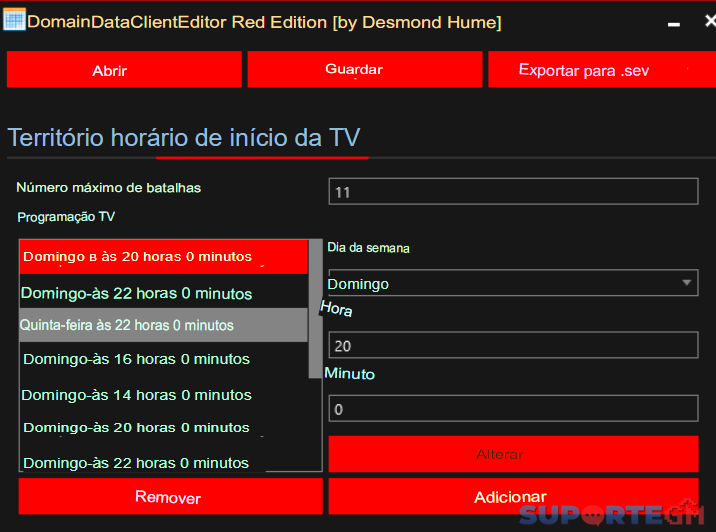Save with the Guardar button

365,69
